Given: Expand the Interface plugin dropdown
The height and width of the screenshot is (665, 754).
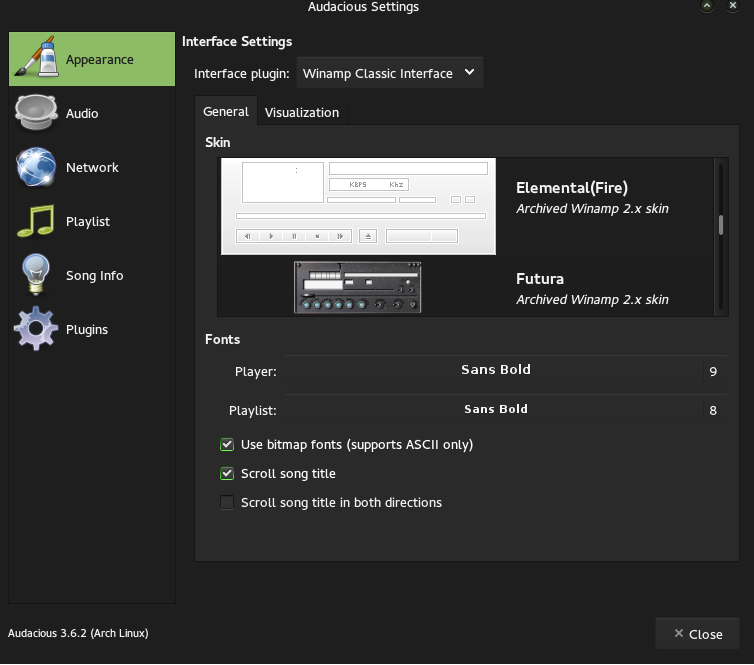Looking at the screenshot, I should pyautogui.click(x=390, y=73).
